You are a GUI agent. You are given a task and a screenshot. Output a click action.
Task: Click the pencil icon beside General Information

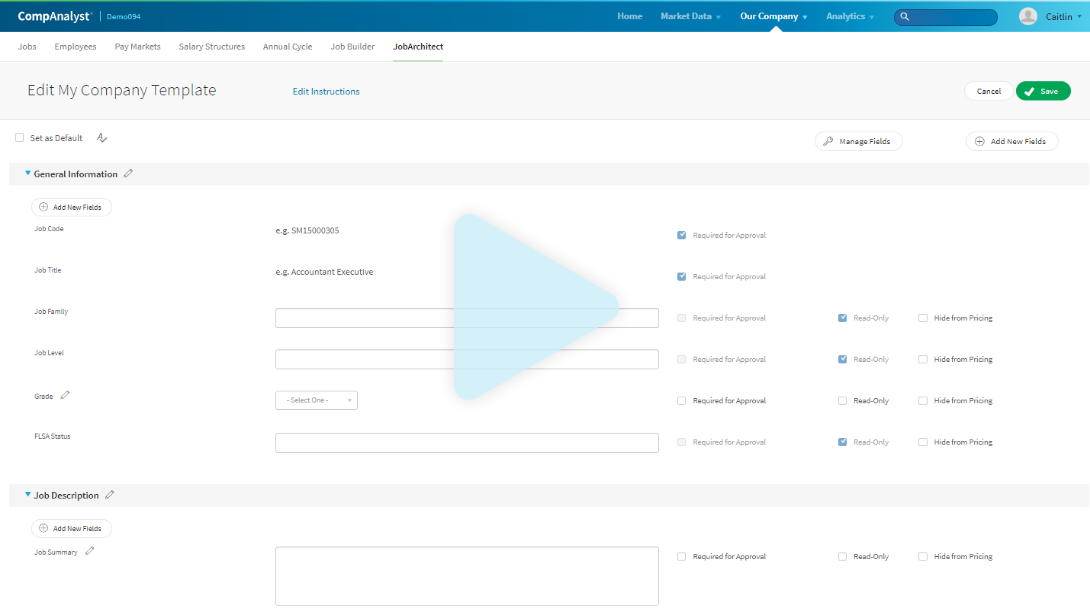tap(128, 174)
